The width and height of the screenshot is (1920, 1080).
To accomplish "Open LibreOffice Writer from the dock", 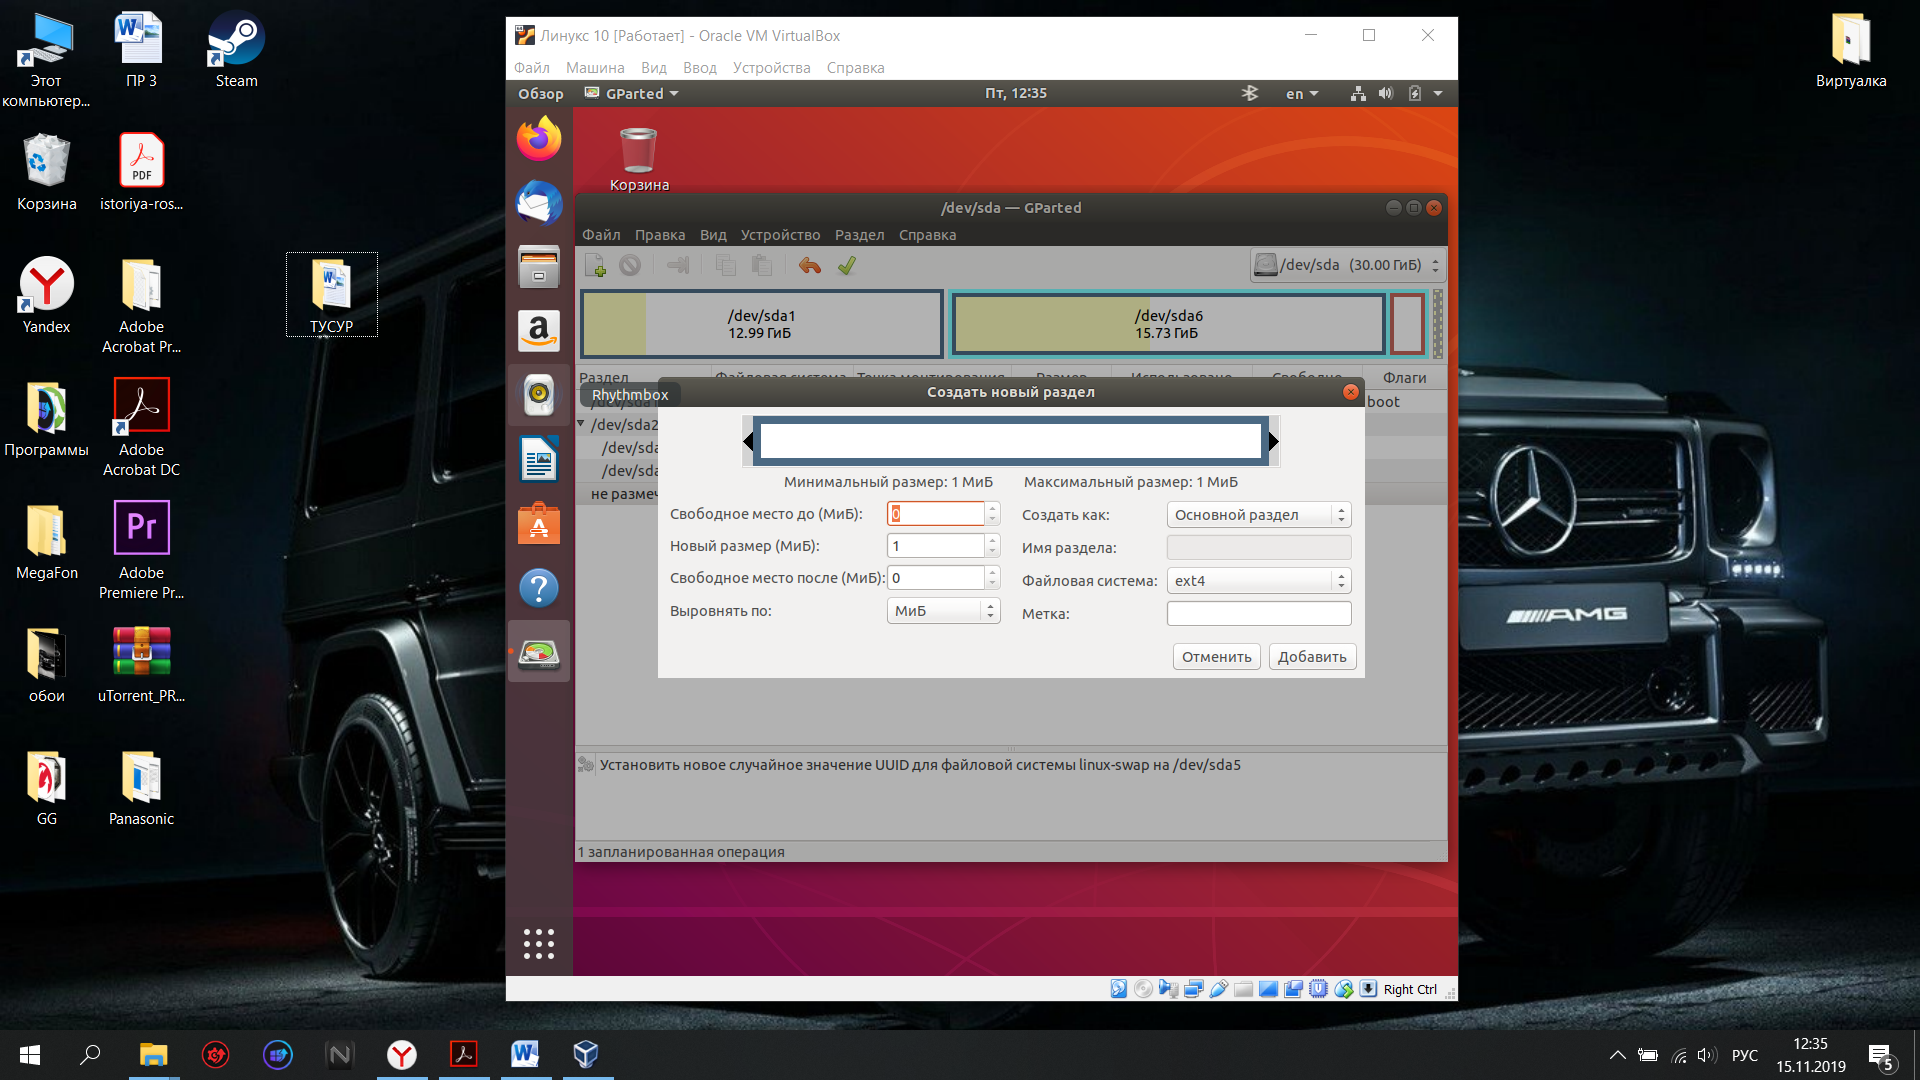I will 539,460.
